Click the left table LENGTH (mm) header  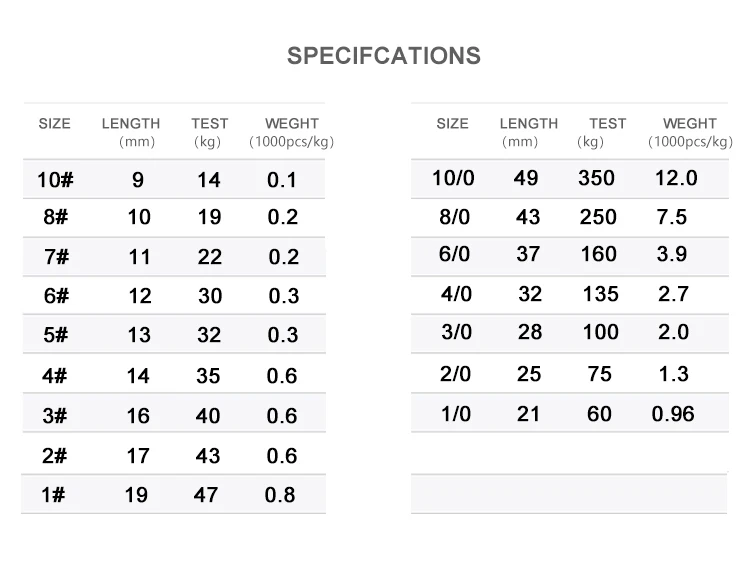pyautogui.click(x=131, y=132)
